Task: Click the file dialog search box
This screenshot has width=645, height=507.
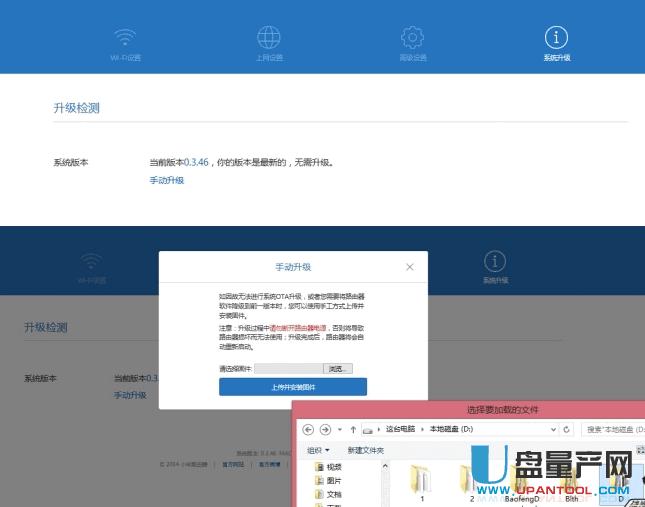Action: click(x=614, y=429)
